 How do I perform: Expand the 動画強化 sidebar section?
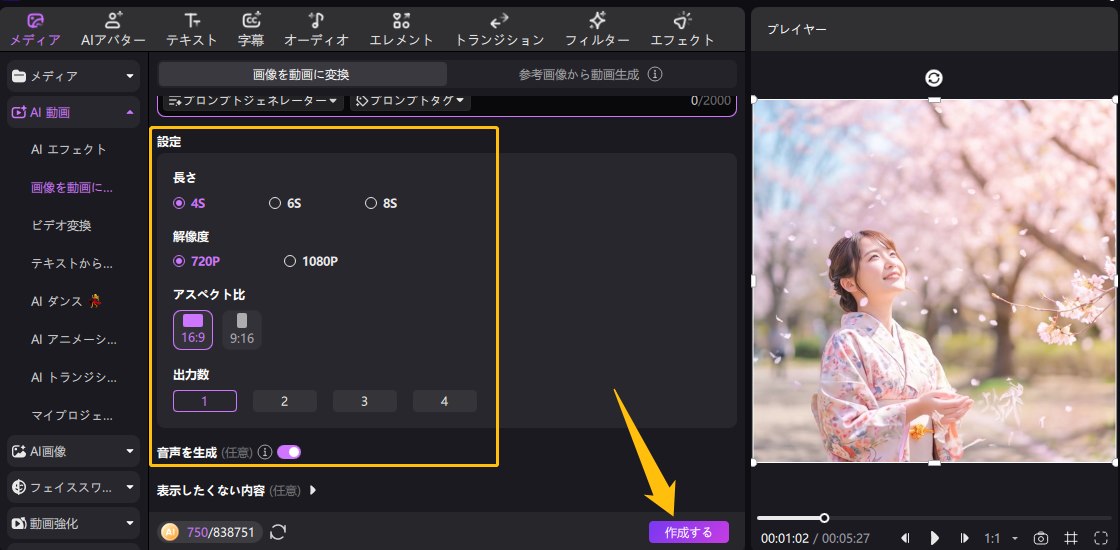click(74, 524)
